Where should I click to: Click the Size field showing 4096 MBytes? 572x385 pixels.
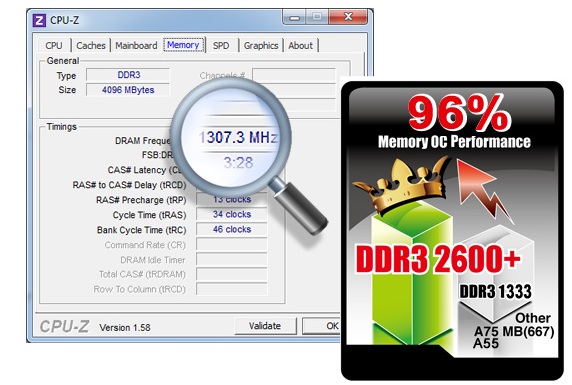tap(128, 90)
